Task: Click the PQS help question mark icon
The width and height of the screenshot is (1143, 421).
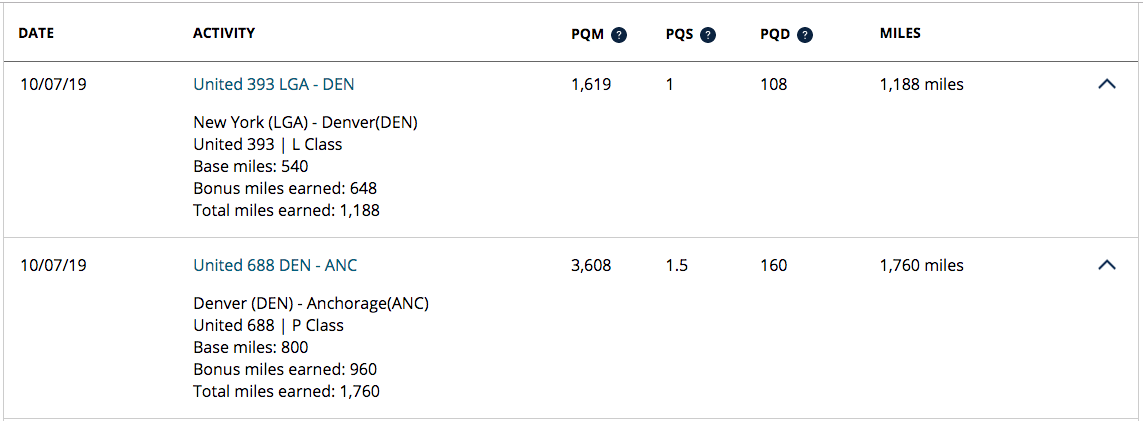Action: 708,35
